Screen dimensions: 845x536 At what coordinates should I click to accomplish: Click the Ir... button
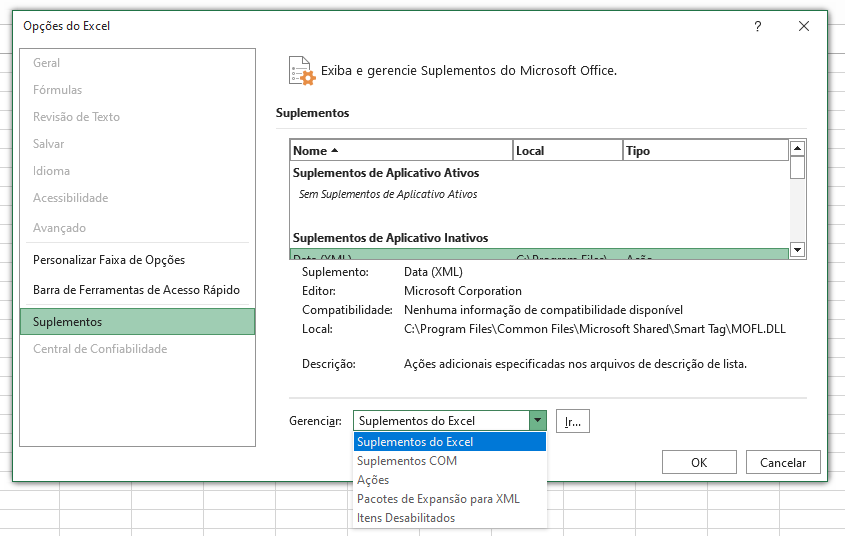[573, 421]
